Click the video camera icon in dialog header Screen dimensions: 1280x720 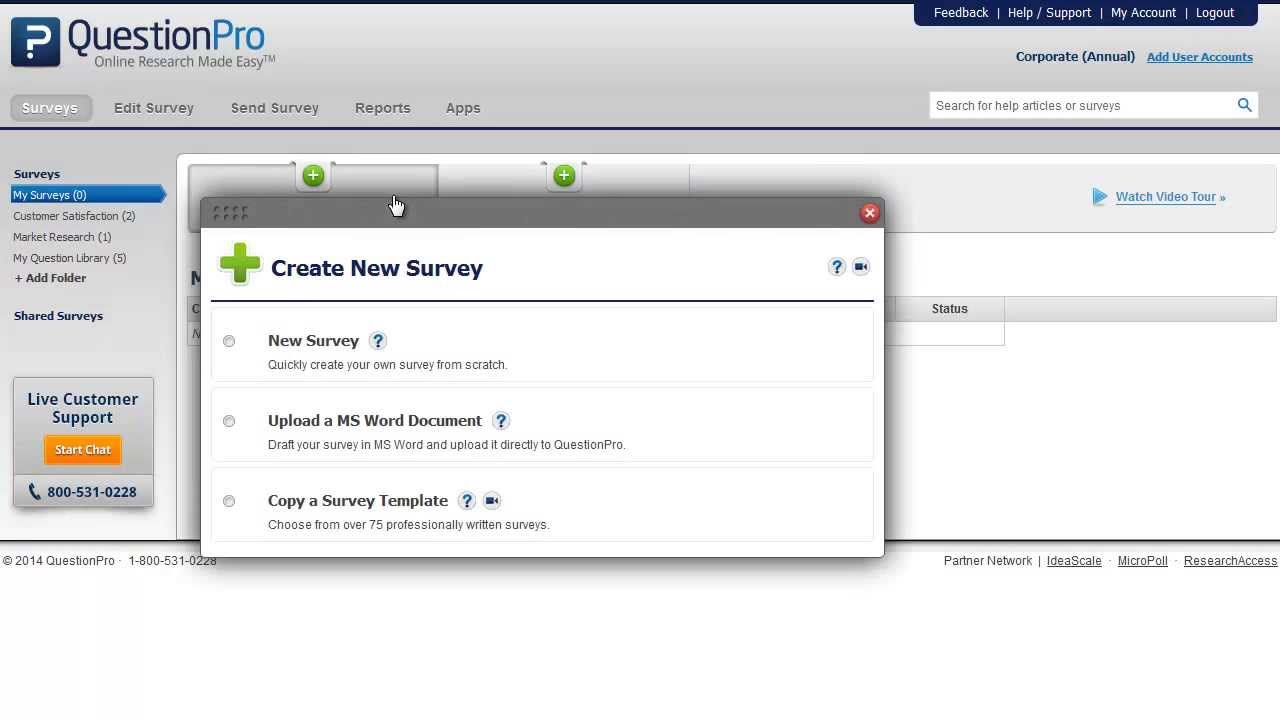point(861,267)
